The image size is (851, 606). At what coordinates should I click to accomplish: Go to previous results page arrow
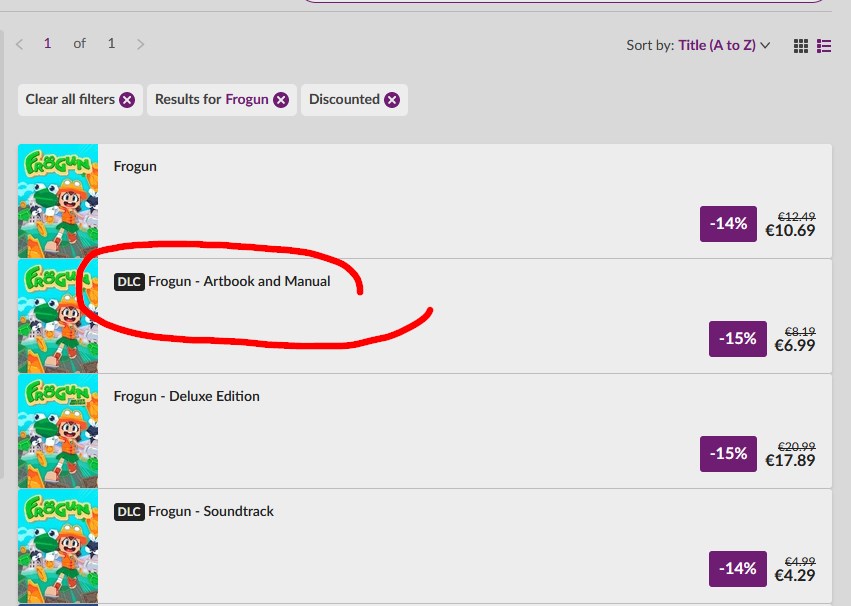coord(20,44)
